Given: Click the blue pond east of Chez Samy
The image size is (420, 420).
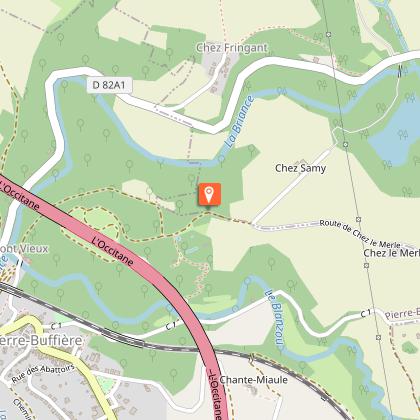Looking at the screenshot, I should pyautogui.click(x=396, y=134).
